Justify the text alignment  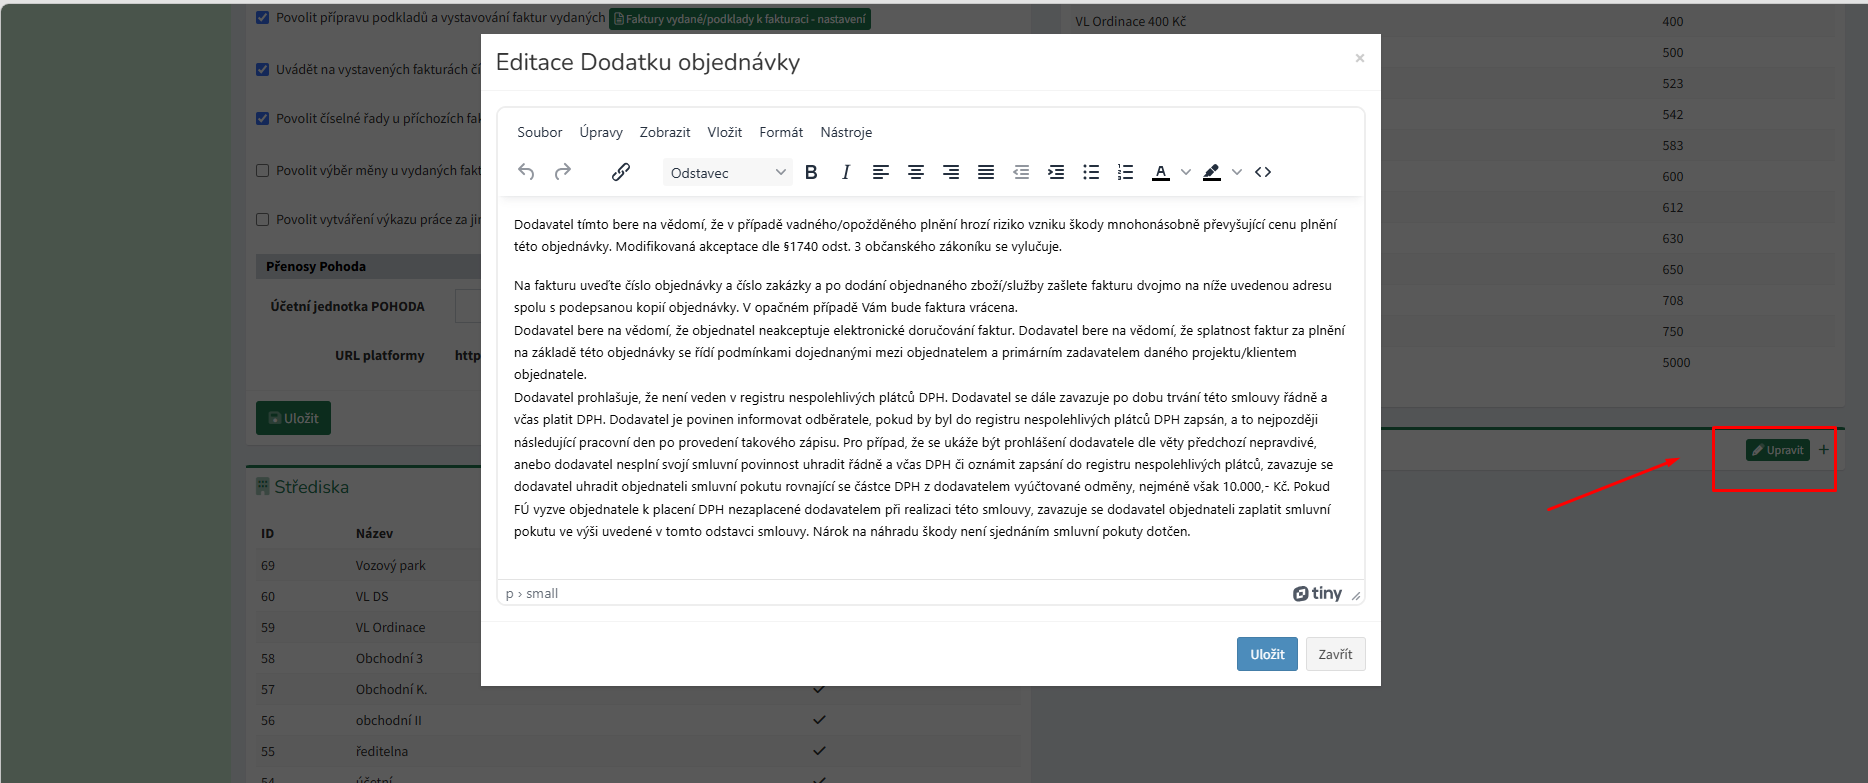[986, 172]
